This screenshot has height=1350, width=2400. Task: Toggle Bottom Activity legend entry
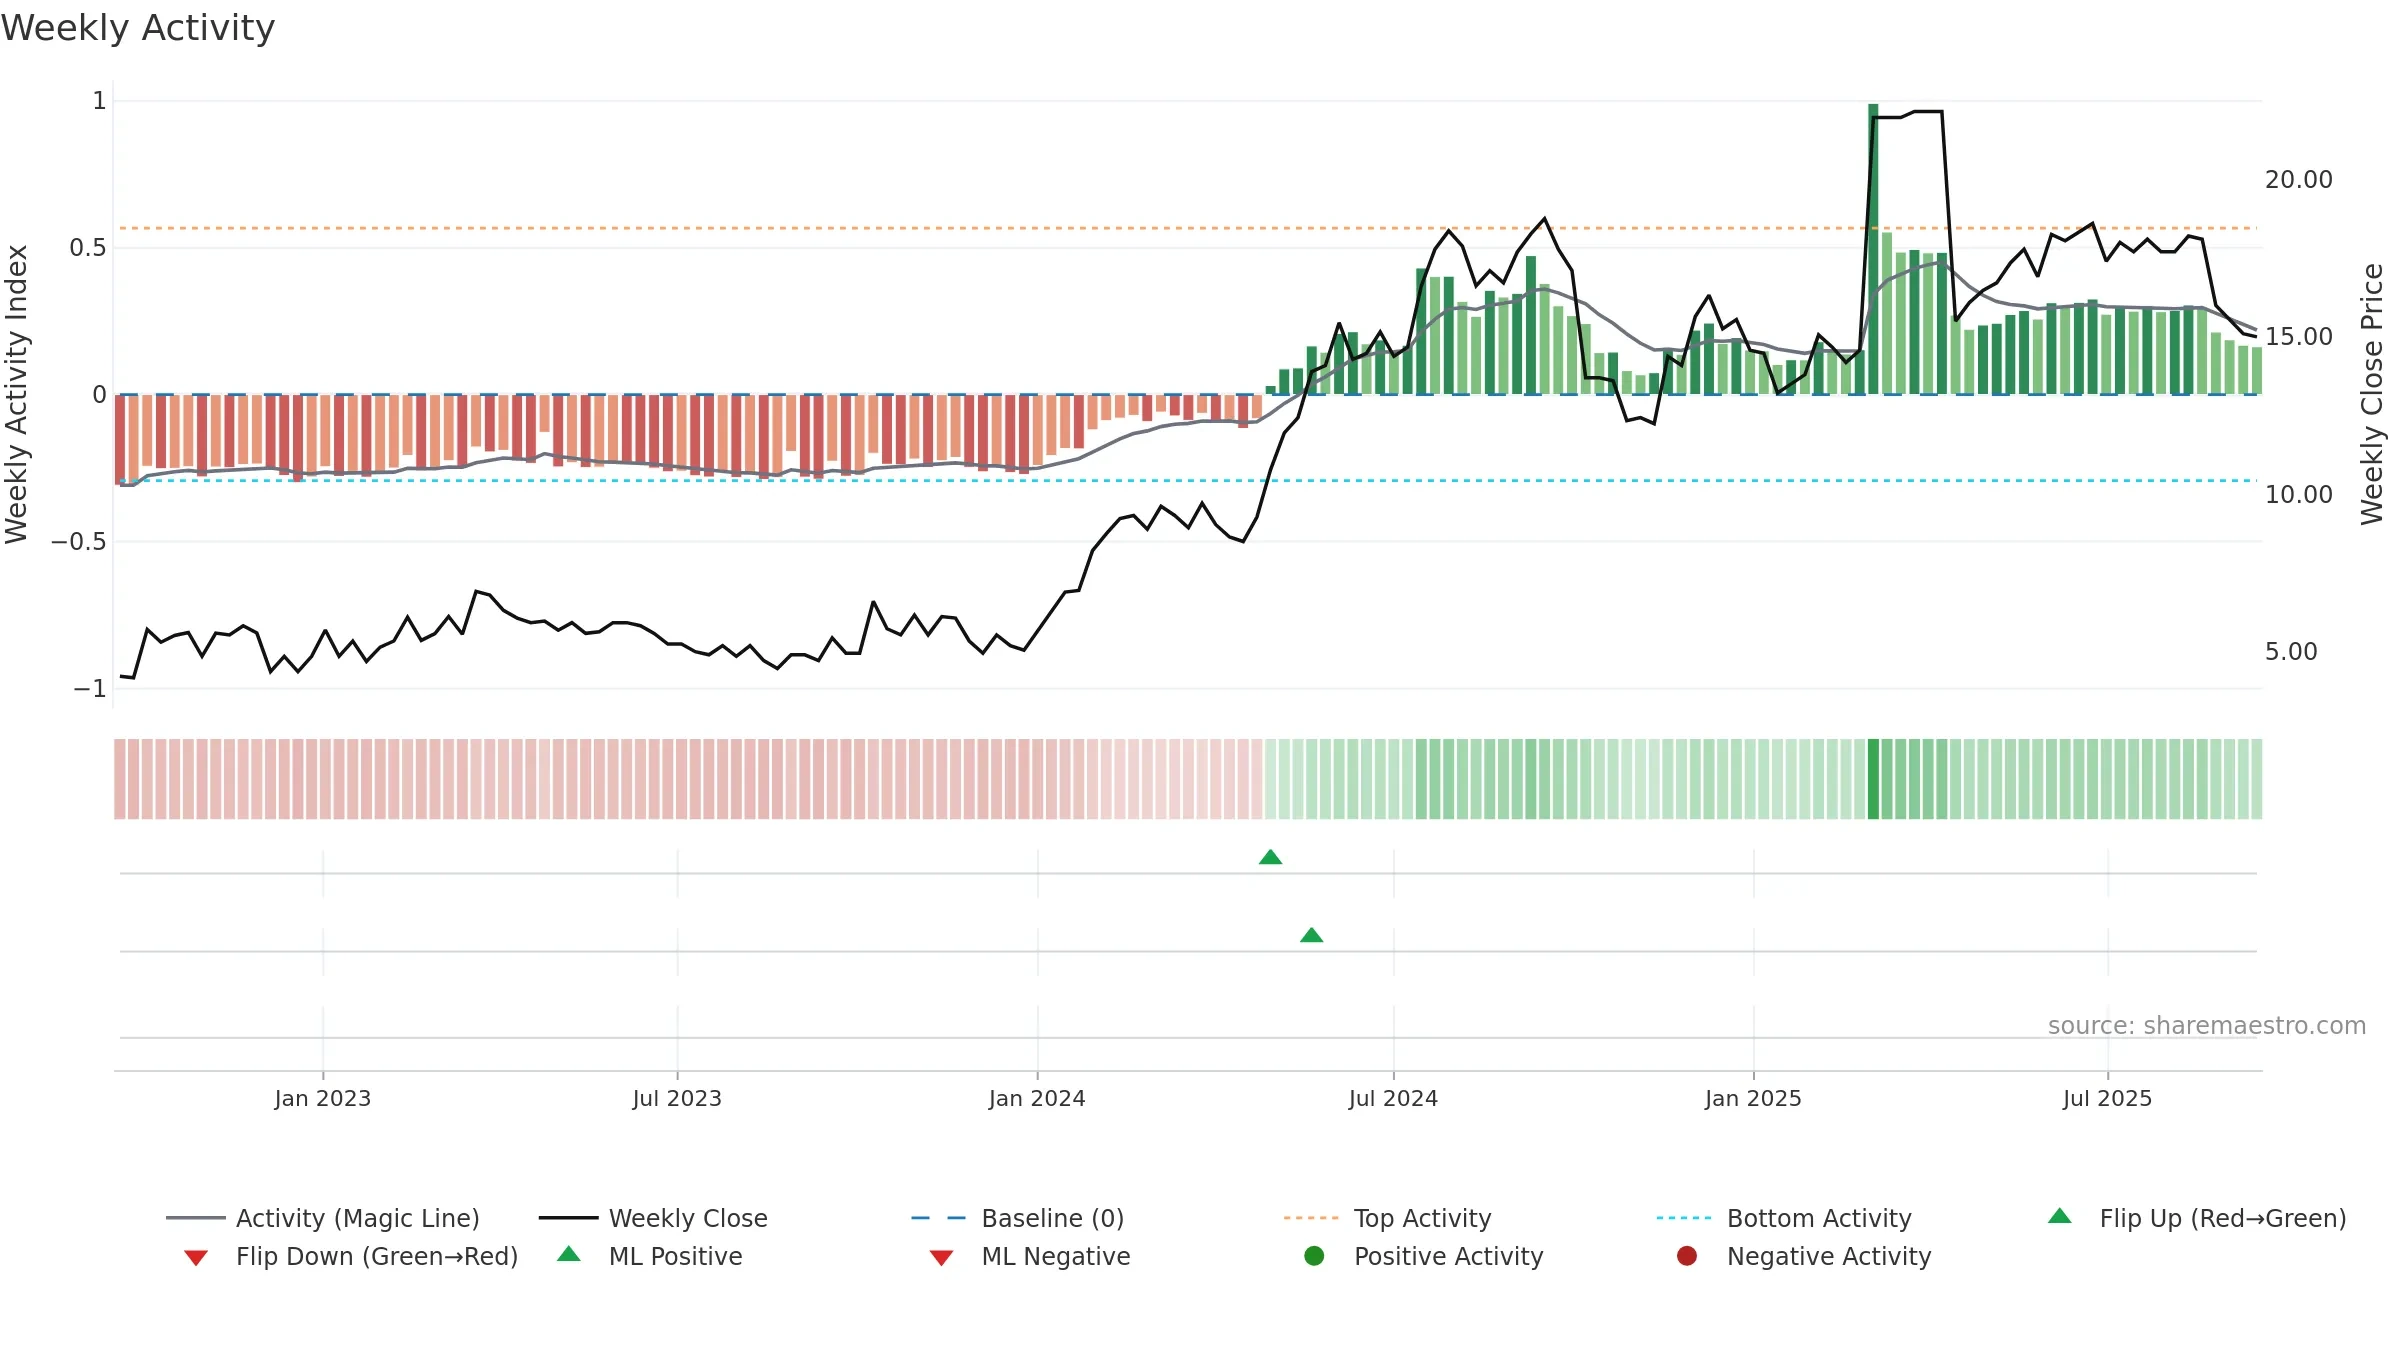point(1784,1218)
